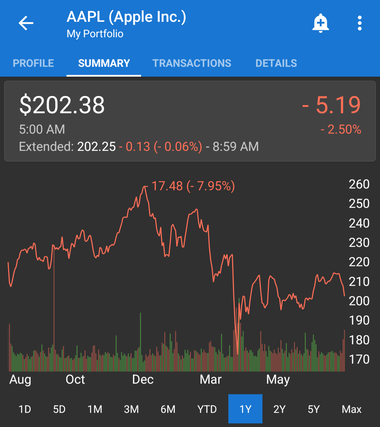Choose the 5D time range
Viewport: 380px width, 427px height.
point(59,409)
